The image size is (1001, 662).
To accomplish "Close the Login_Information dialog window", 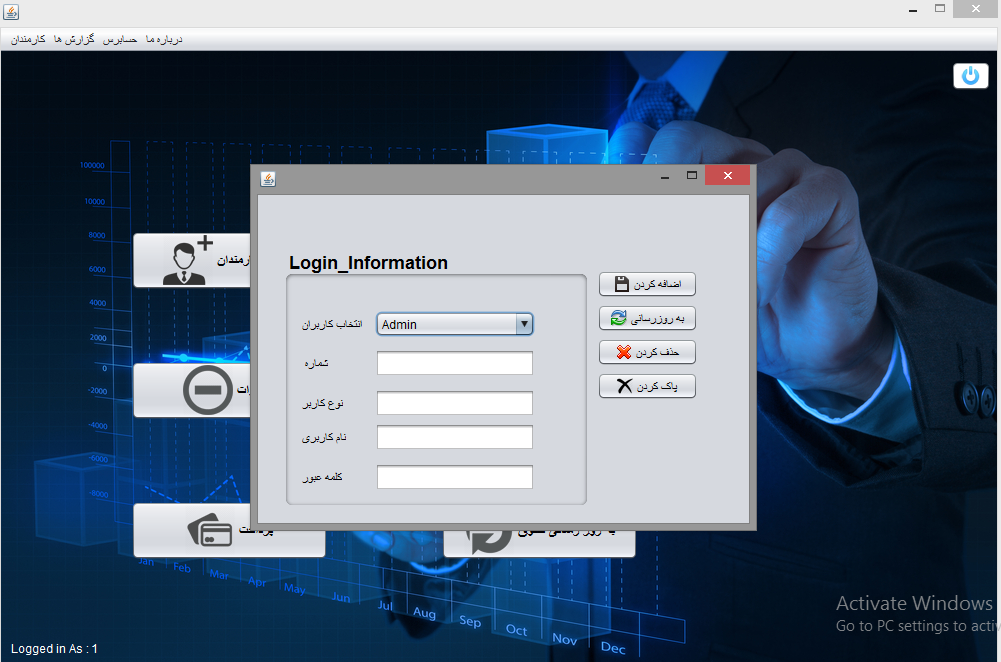I will coord(727,176).
